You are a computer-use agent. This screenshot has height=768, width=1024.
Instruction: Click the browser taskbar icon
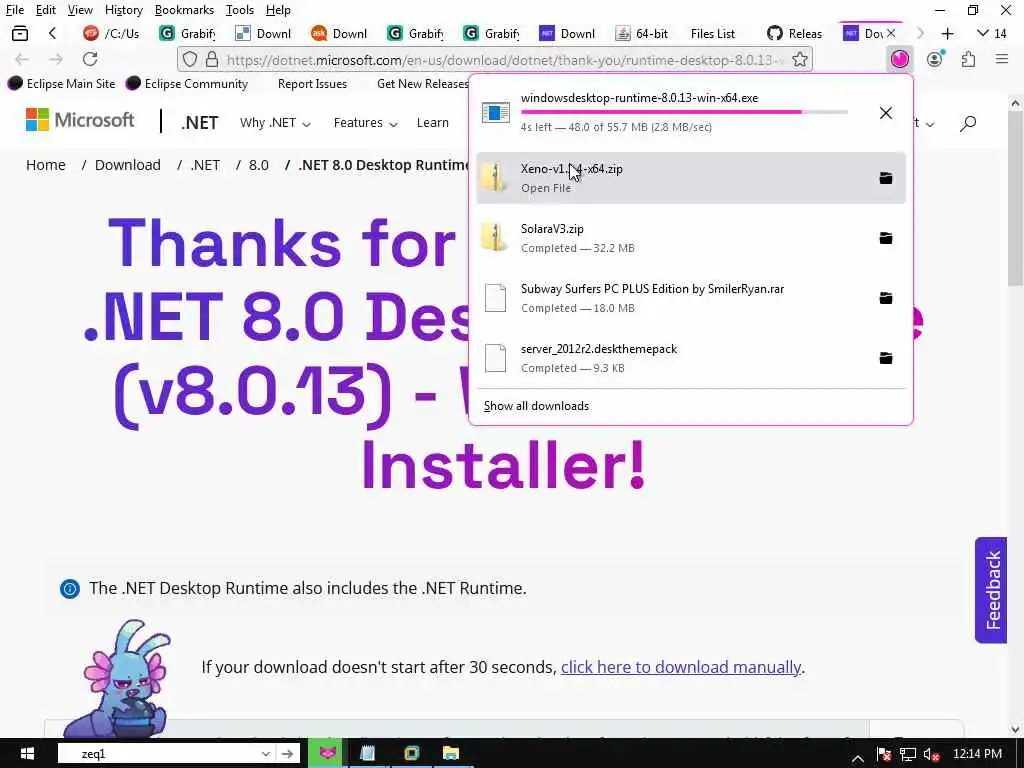click(x=328, y=754)
